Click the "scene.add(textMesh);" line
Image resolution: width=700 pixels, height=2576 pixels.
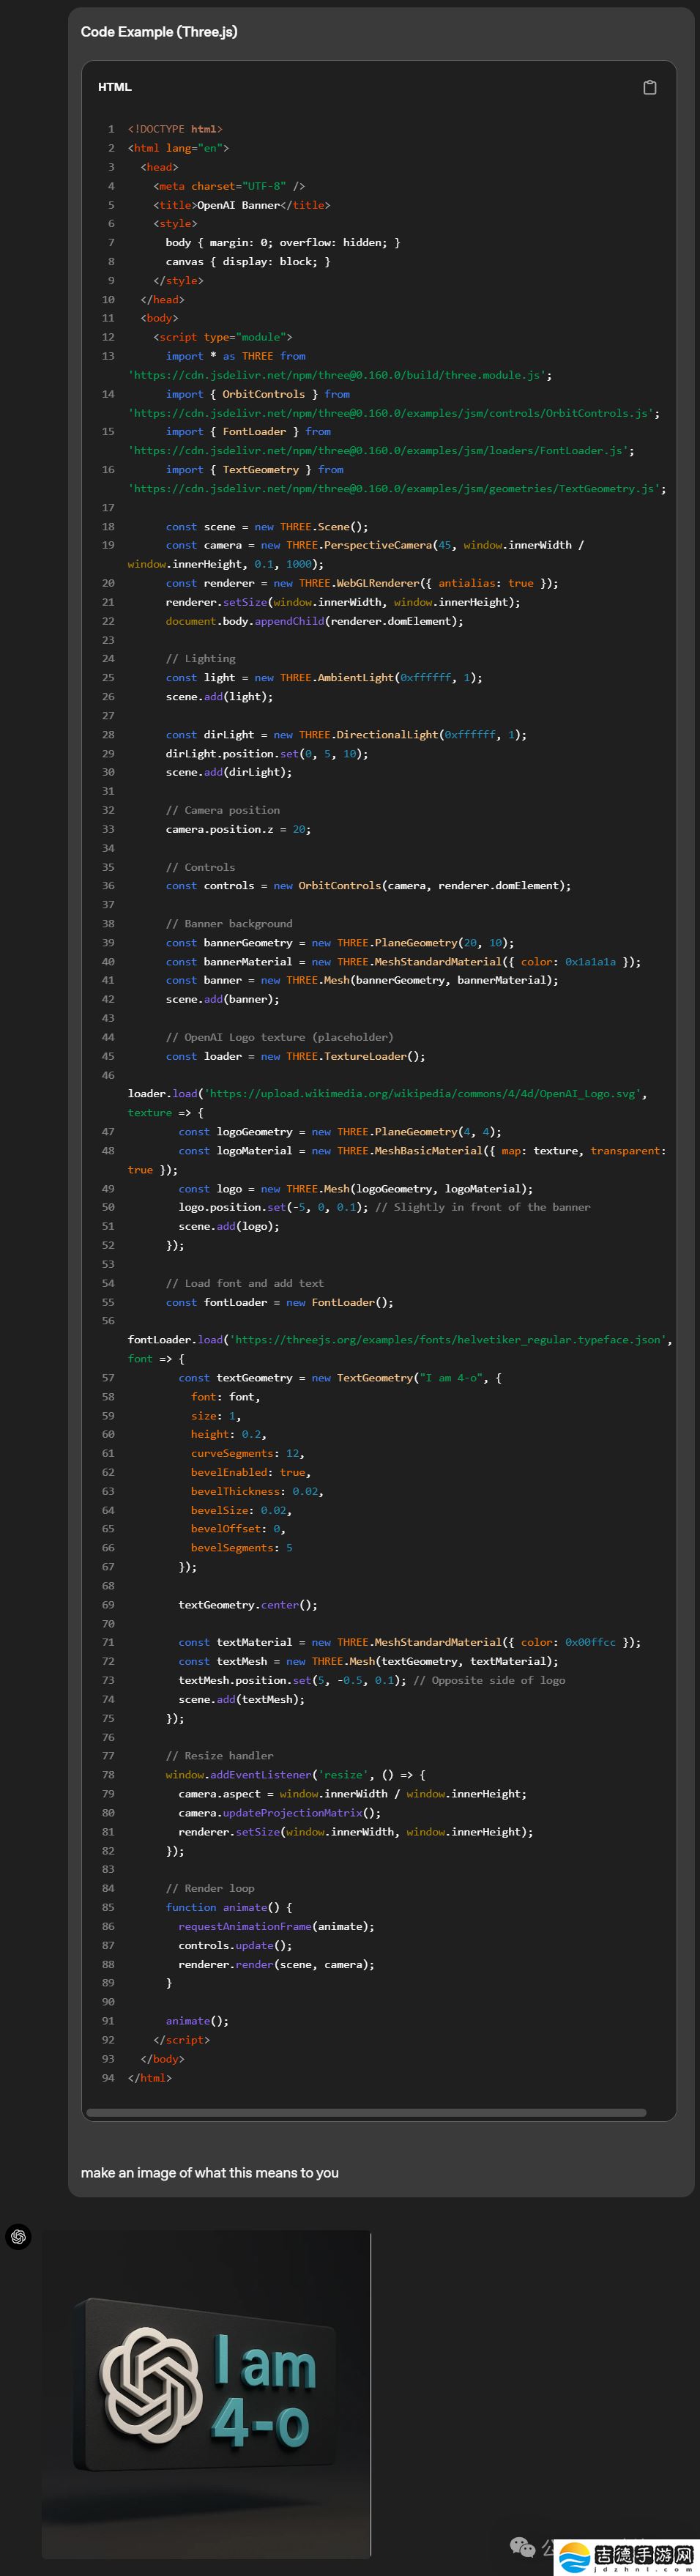point(242,1699)
